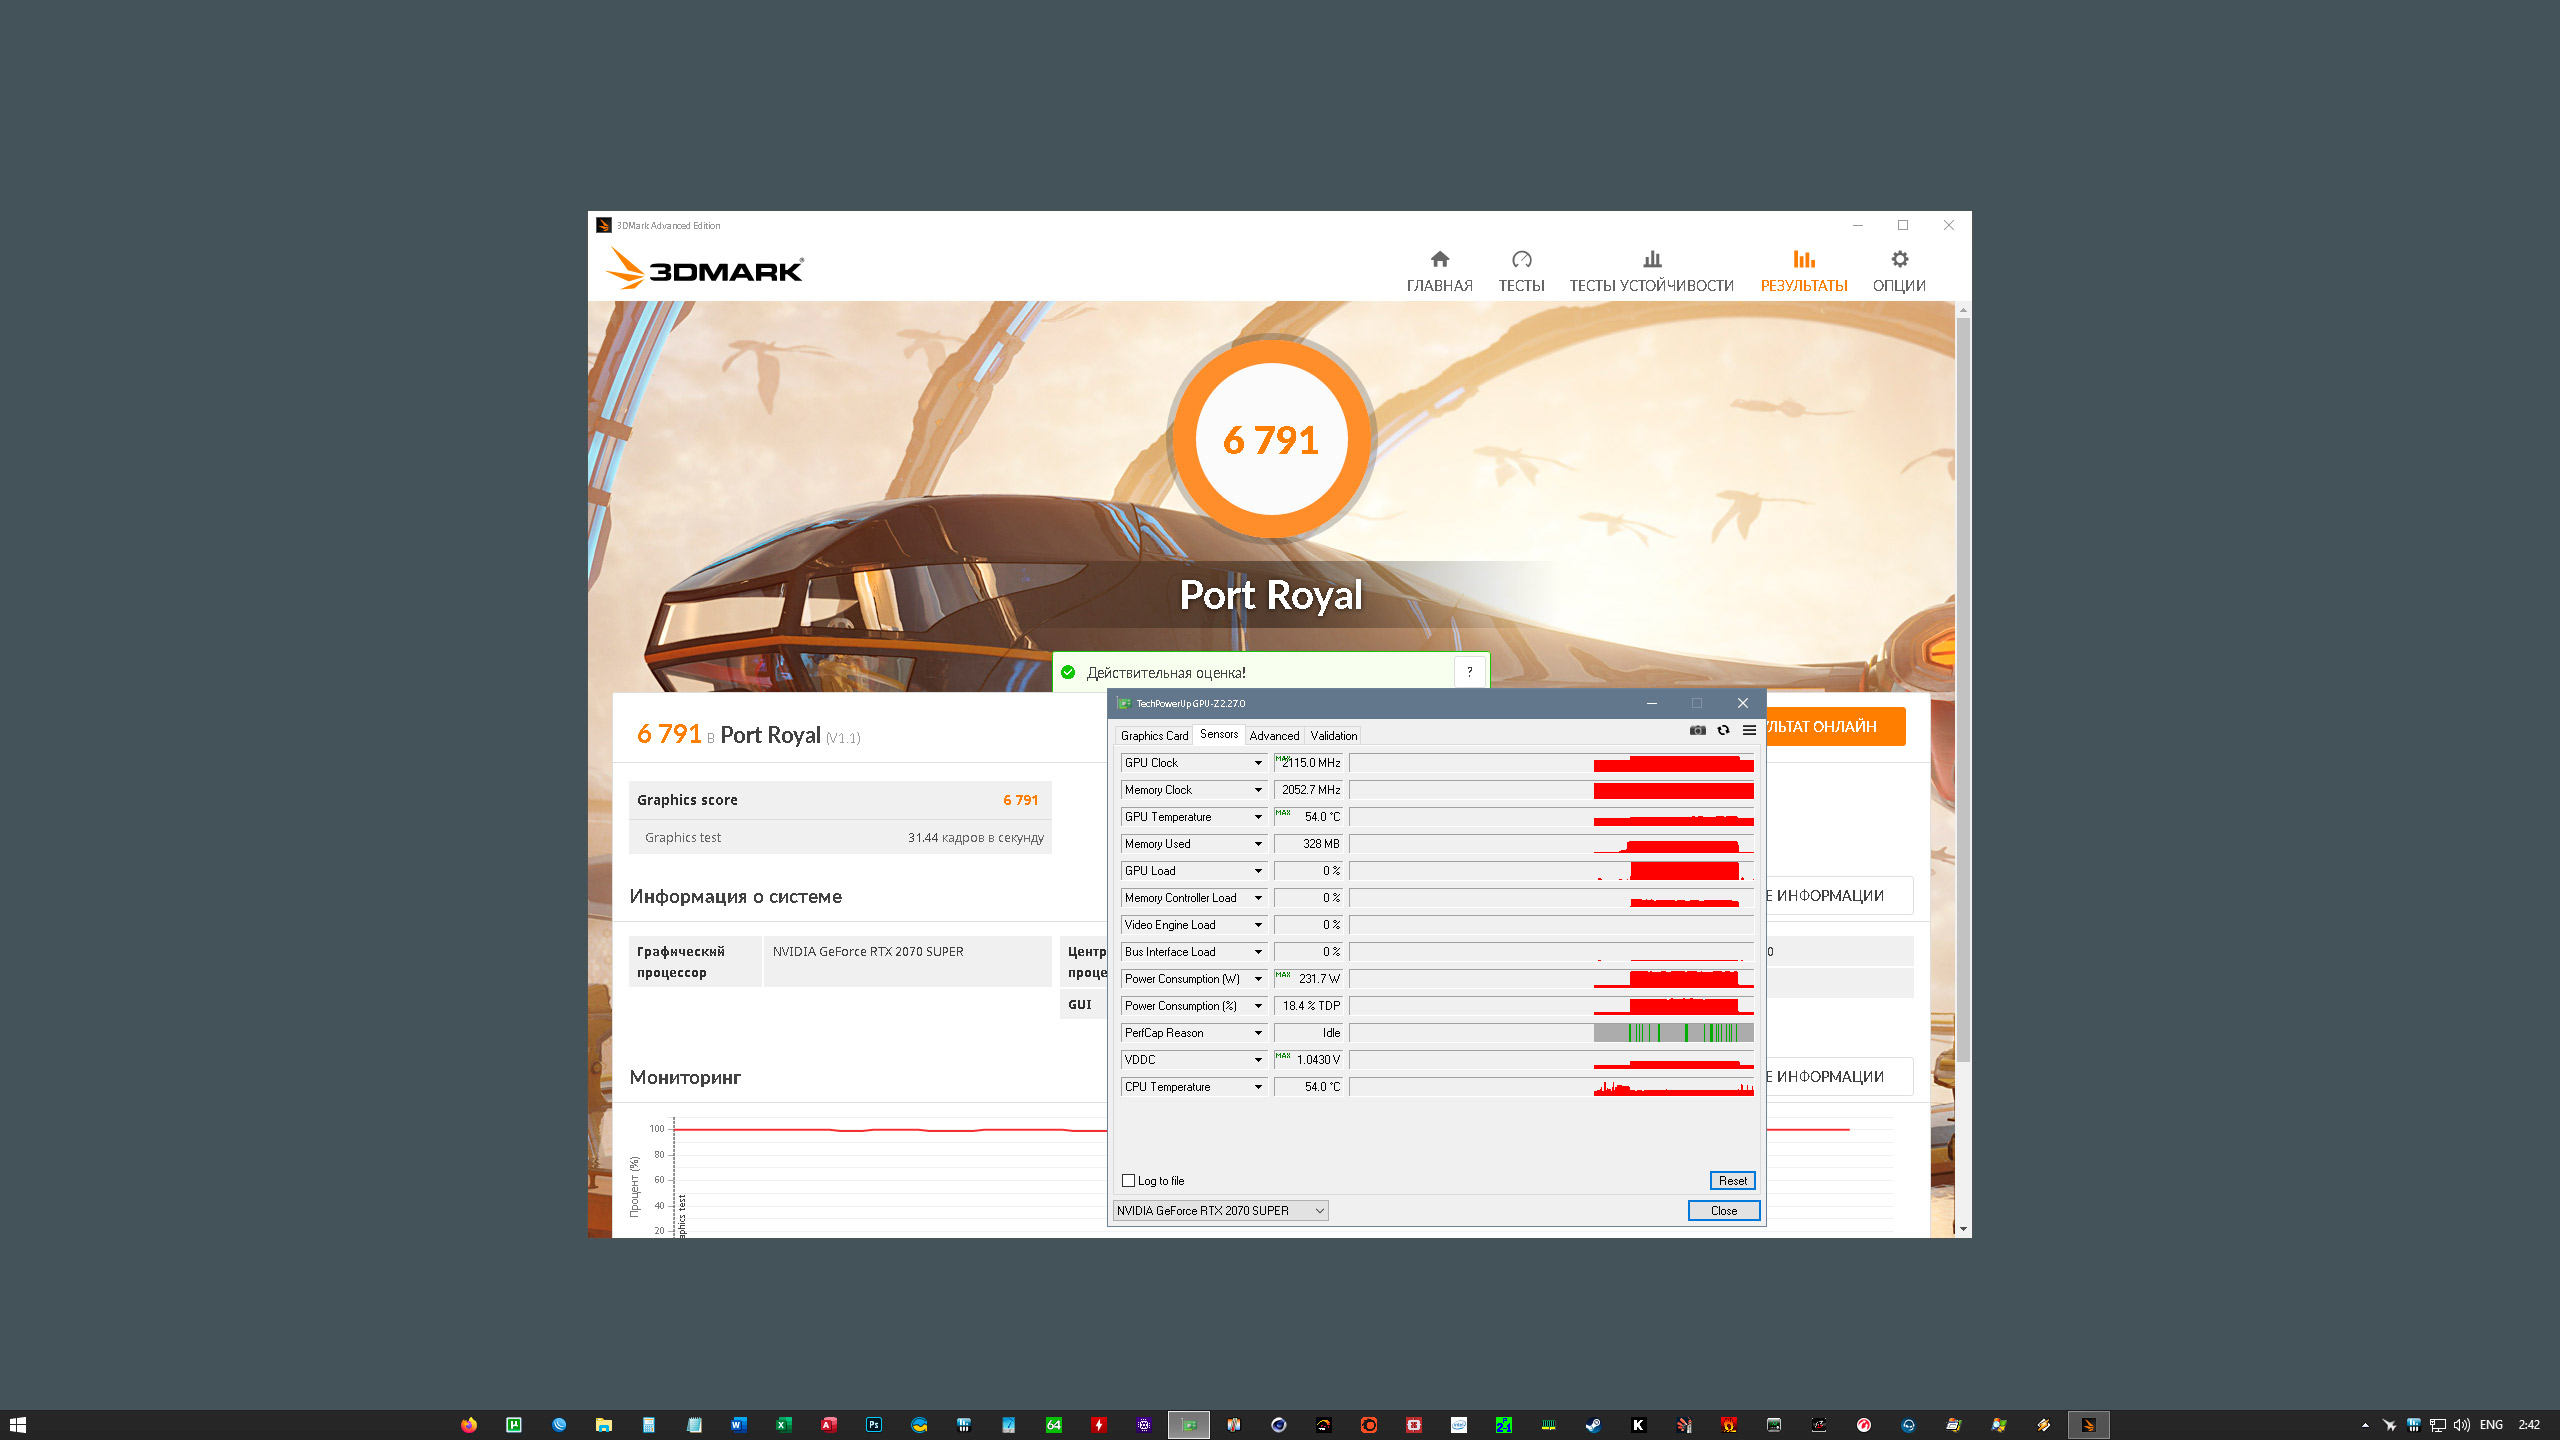Image resolution: width=2560 pixels, height=1440 pixels.
Task: Switch to the Graphics Card tab
Action: click(x=1154, y=736)
